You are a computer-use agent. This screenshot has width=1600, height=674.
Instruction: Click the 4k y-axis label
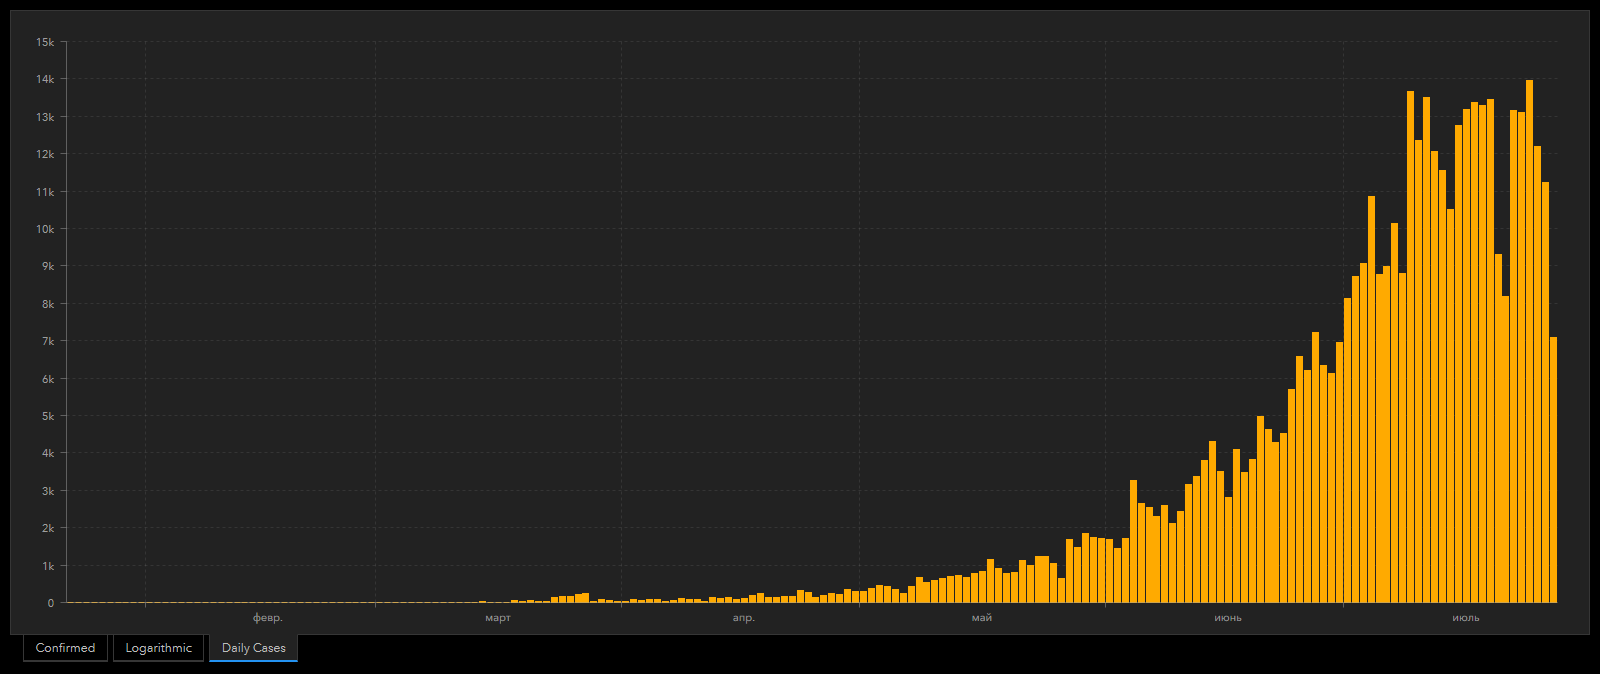click(x=48, y=453)
